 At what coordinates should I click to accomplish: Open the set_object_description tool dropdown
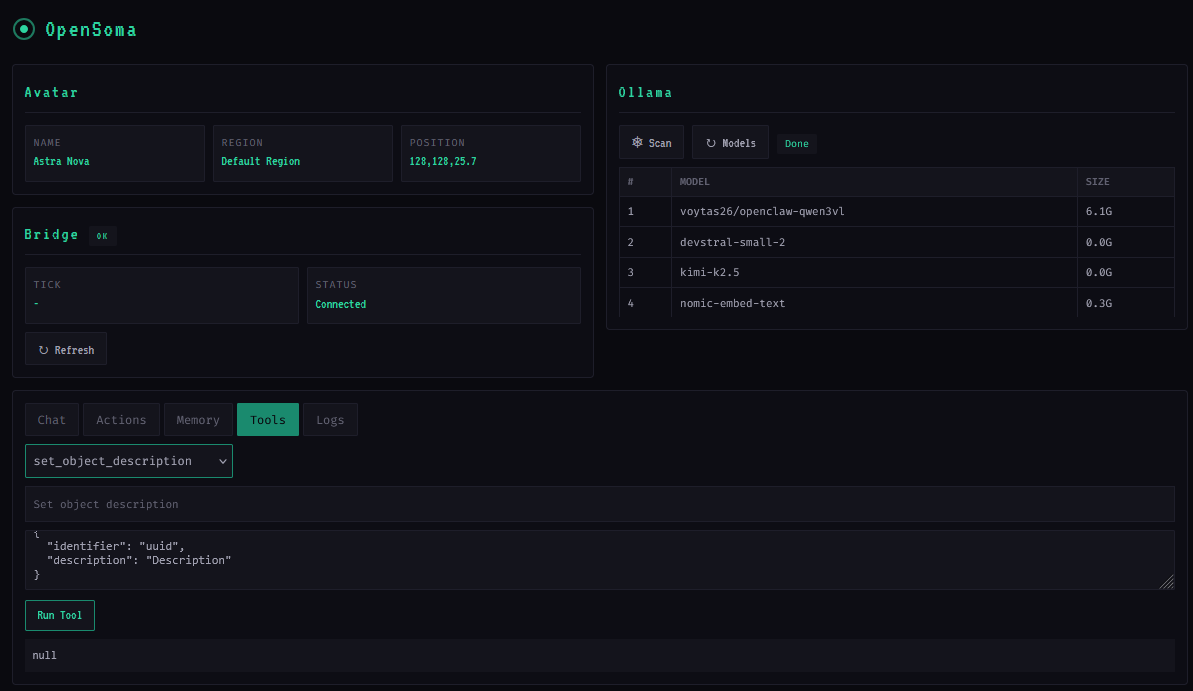(128, 461)
